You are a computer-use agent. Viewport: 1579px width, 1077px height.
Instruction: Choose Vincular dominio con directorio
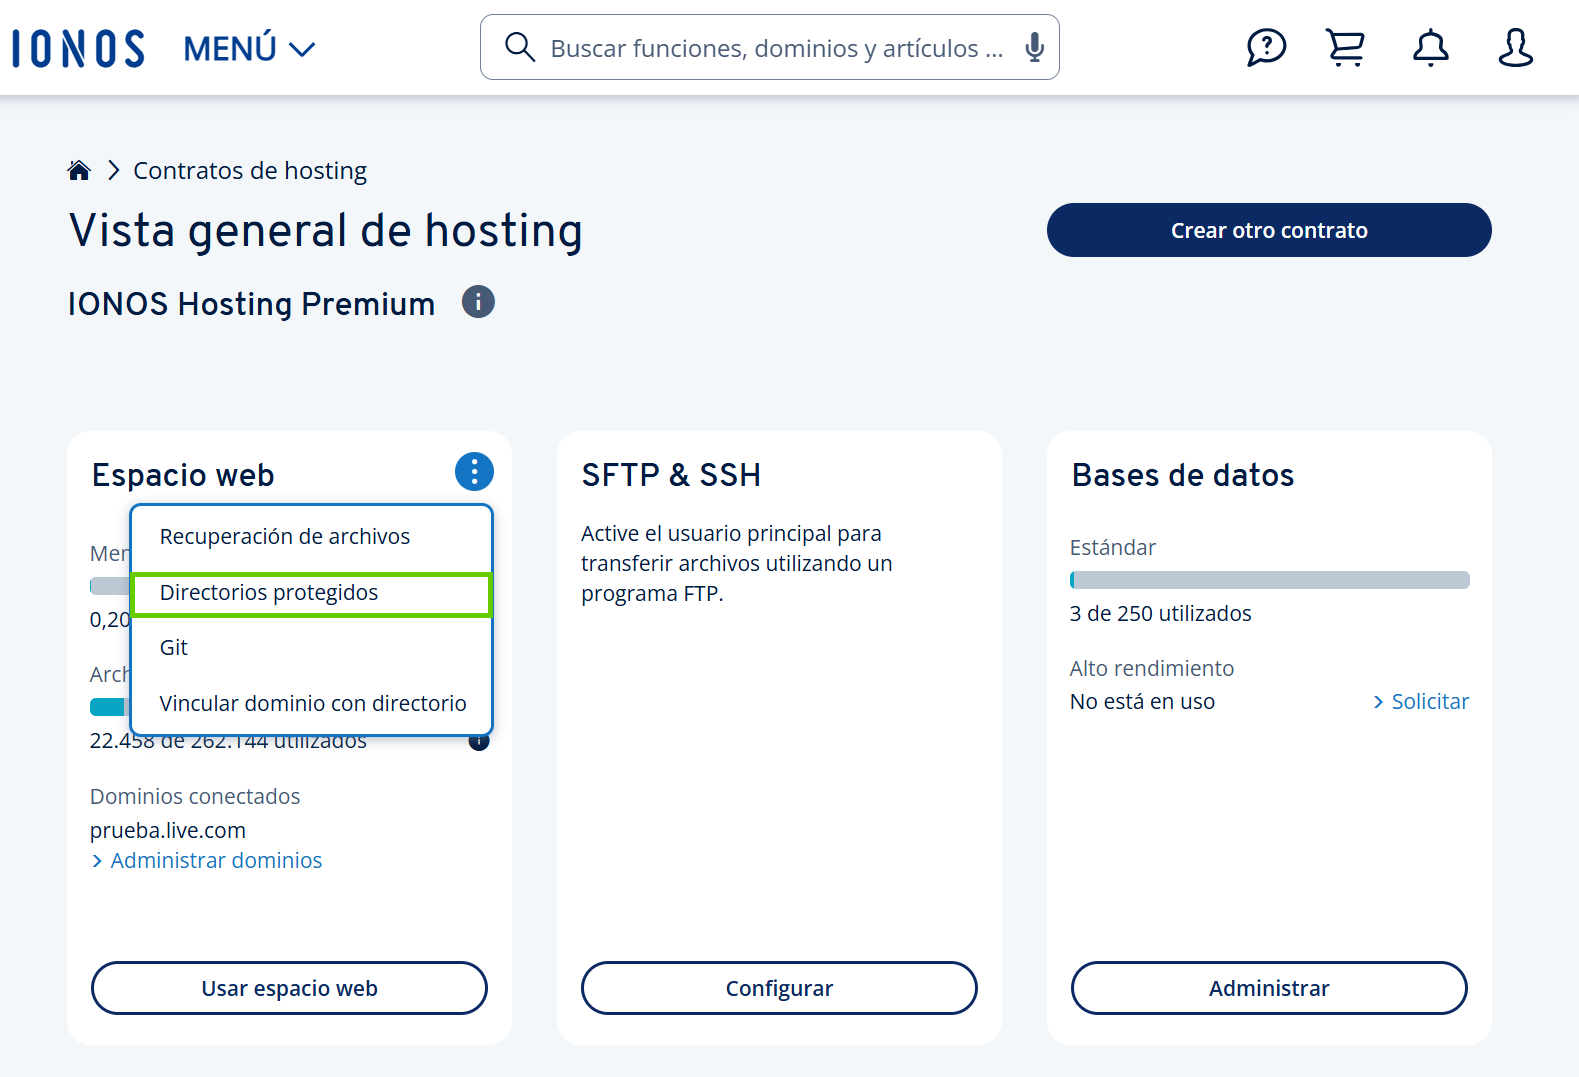click(311, 704)
